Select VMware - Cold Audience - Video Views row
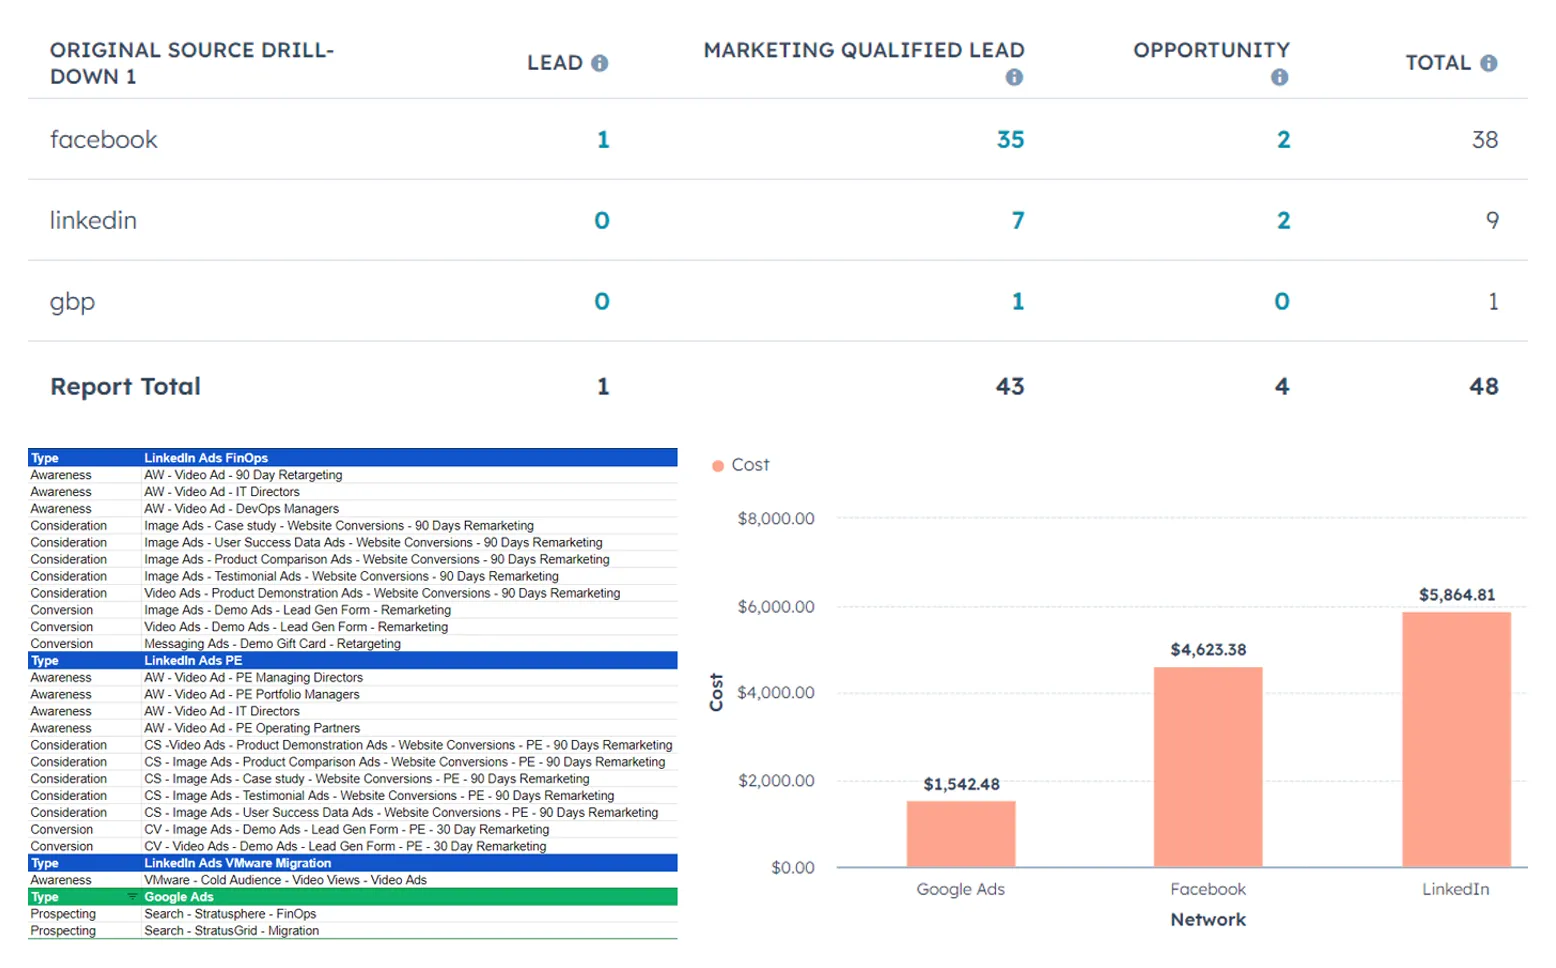The width and height of the screenshot is (1556, 968). tap(353, 880)
